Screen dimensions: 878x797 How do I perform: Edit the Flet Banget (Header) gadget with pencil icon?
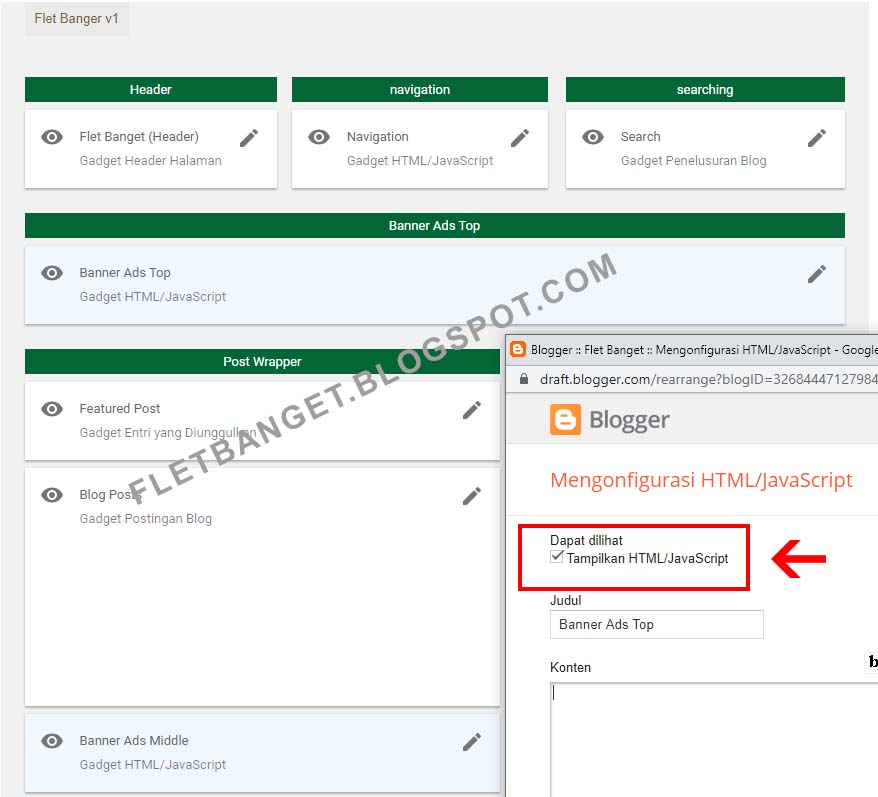(x=248, y=137)
